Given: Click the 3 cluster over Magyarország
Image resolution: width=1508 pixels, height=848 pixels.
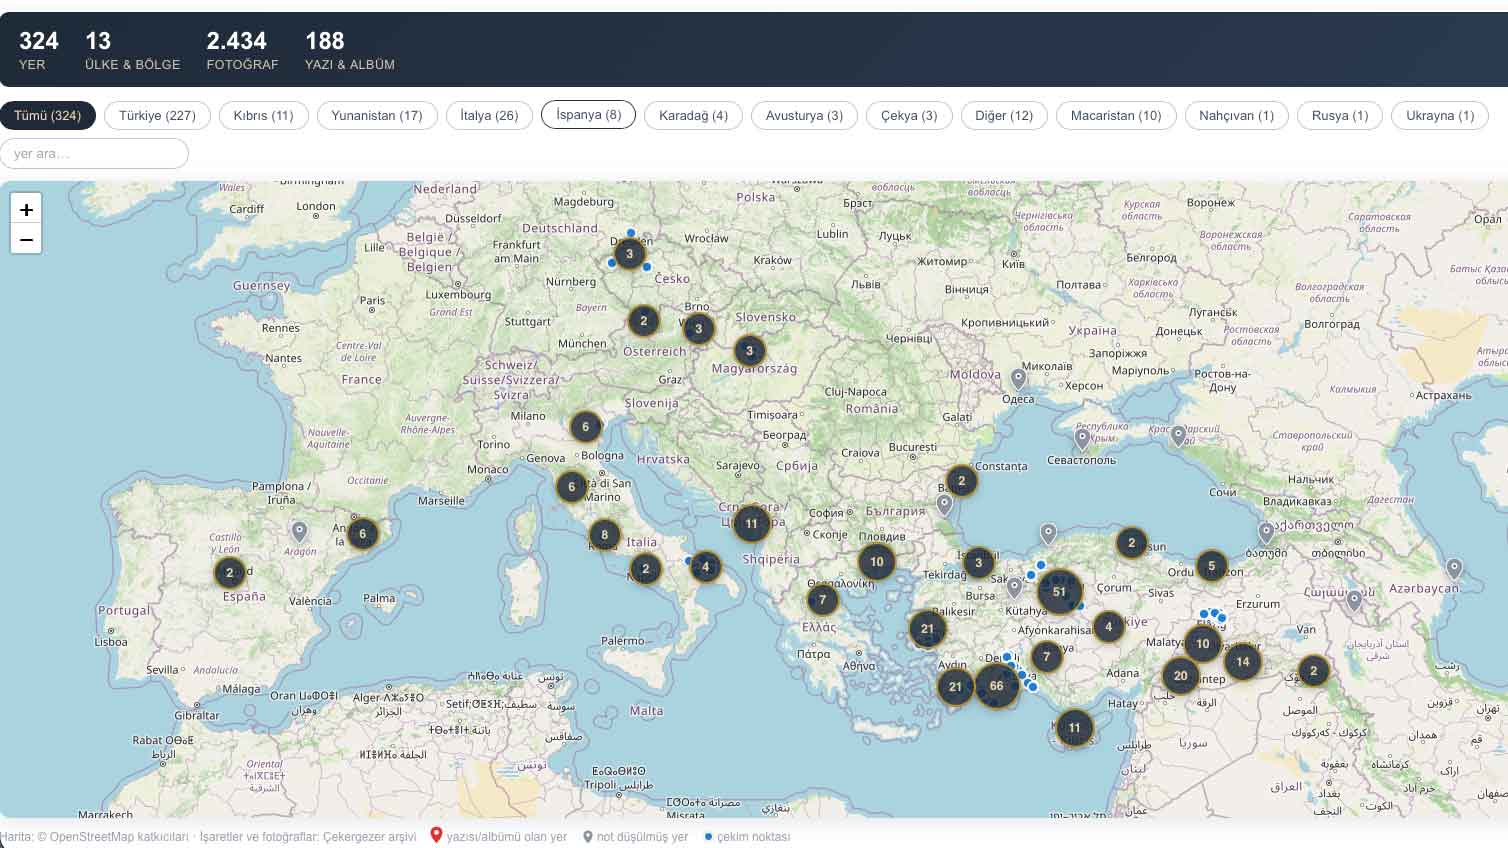Looking at the screenshot, I should click(749, 351).
